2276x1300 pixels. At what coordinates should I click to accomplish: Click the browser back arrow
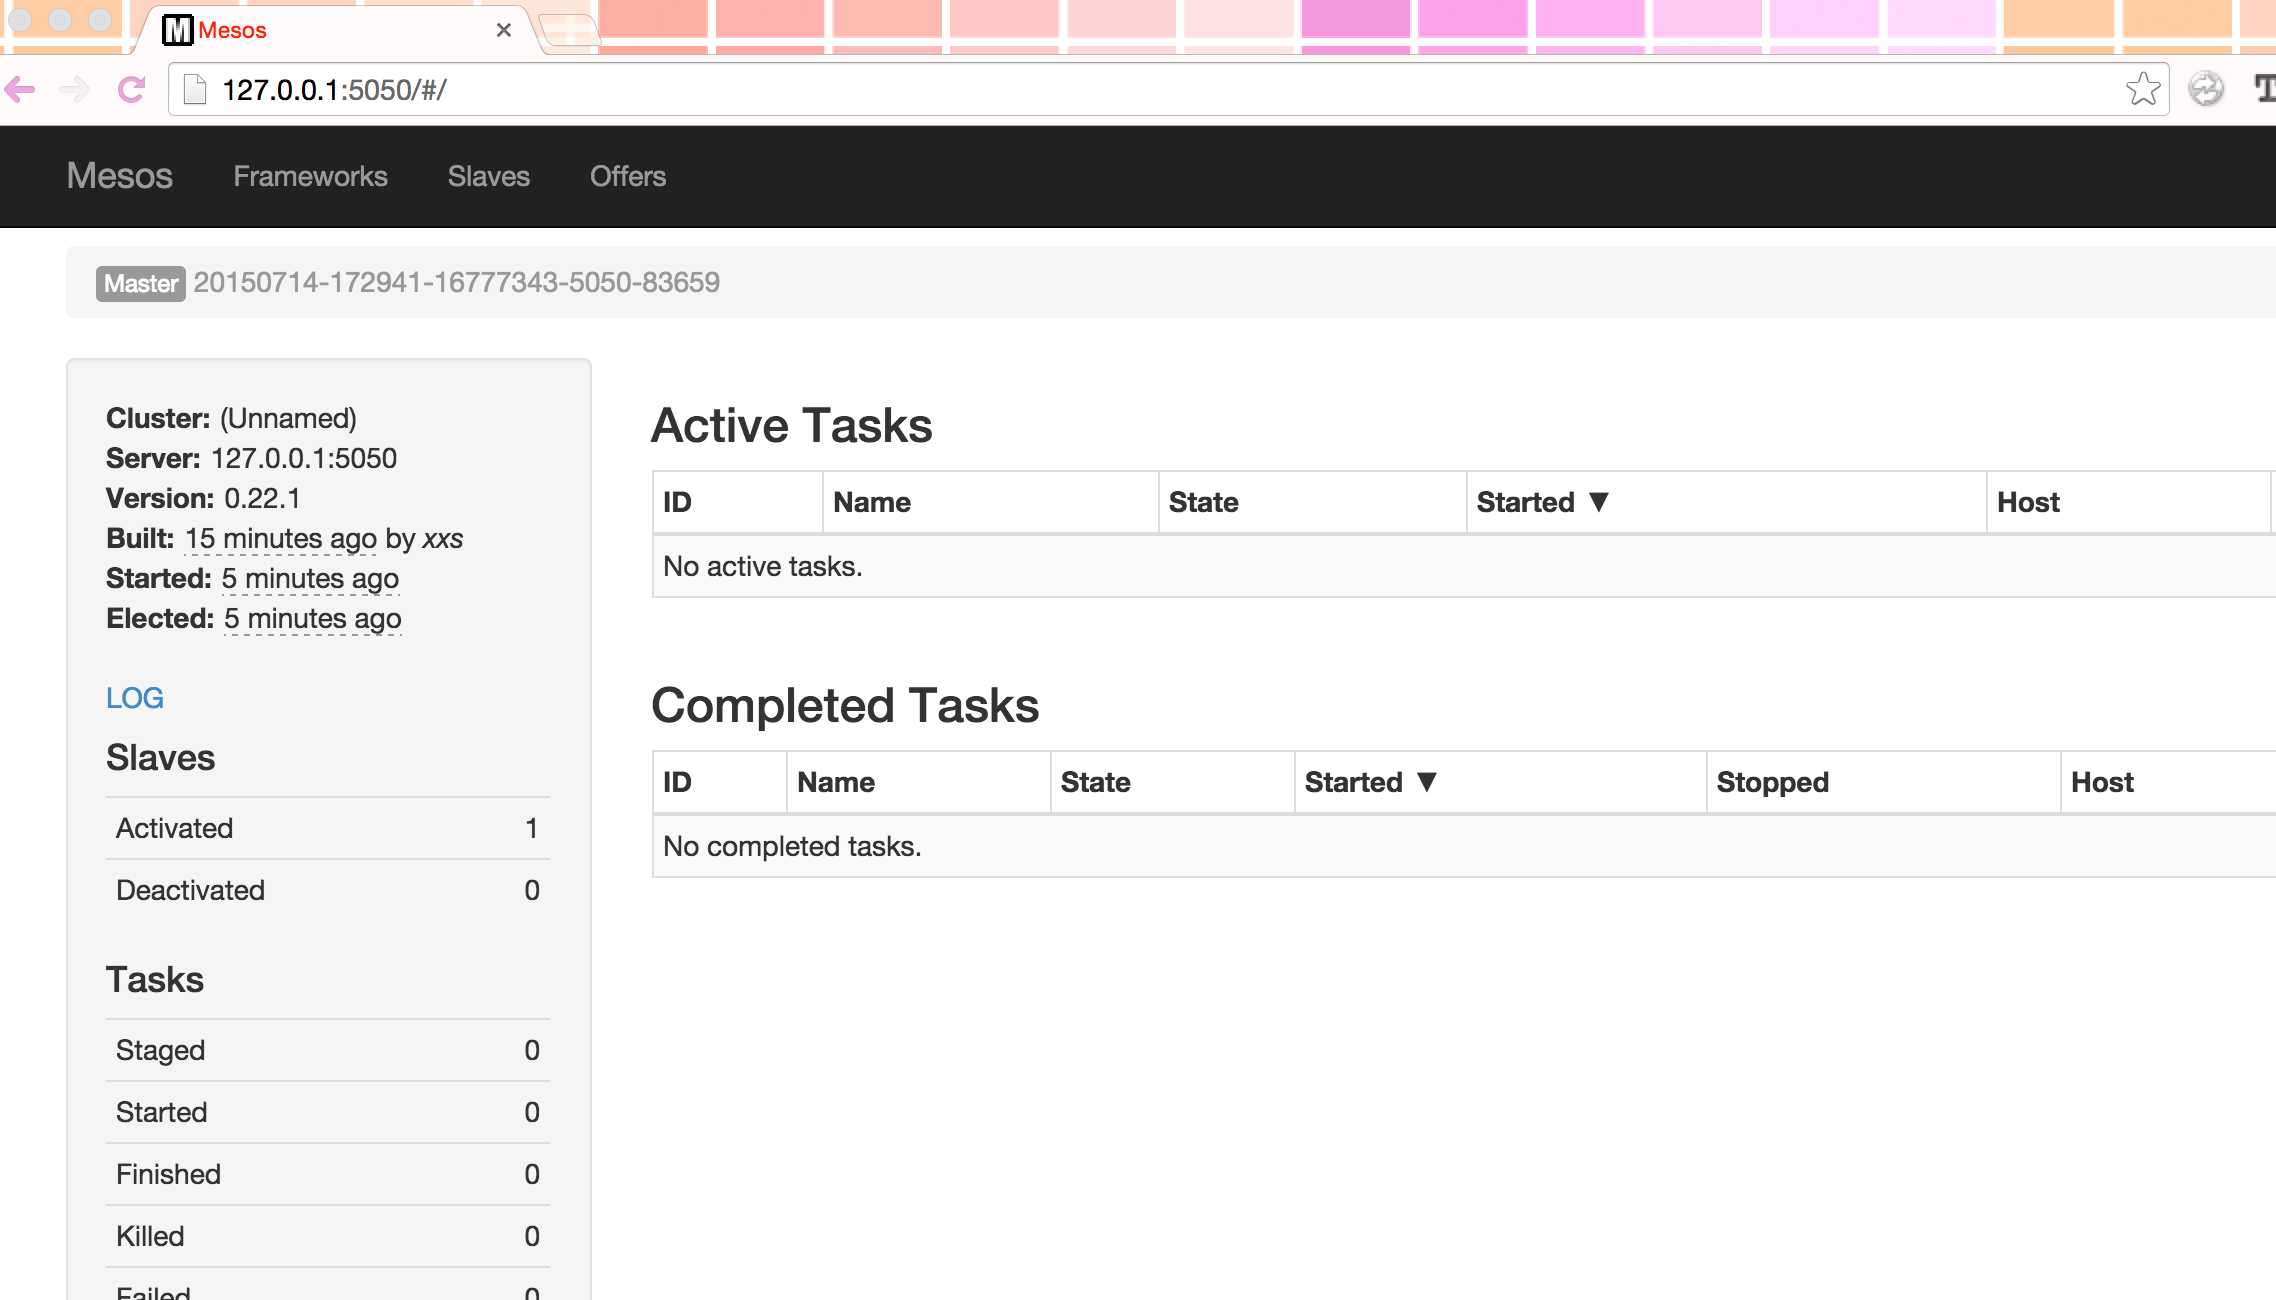point(20,90)
